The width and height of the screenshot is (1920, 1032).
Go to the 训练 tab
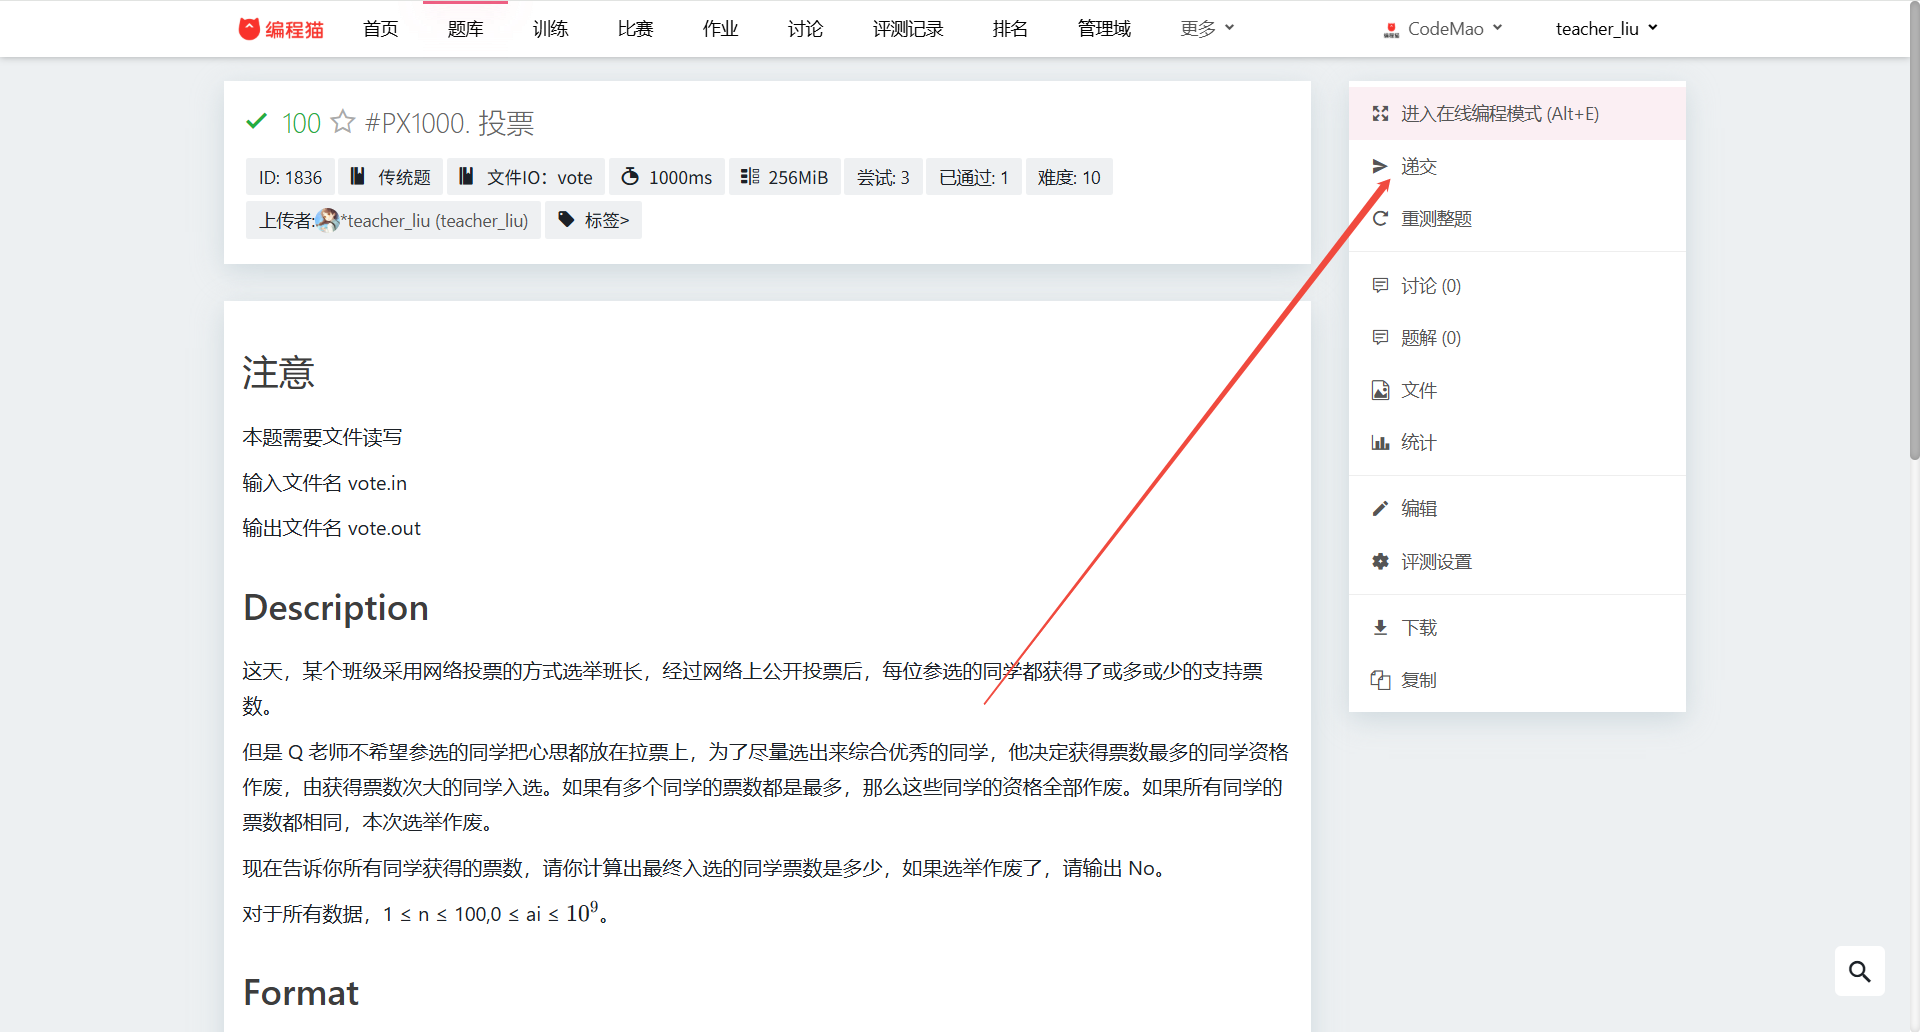(550, 29)
